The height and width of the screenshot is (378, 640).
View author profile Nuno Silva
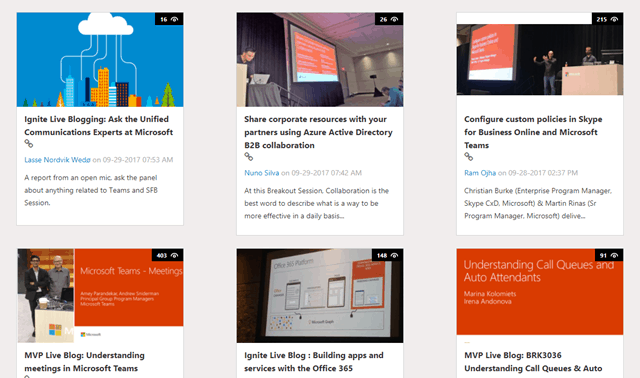(x=262, y=173)
